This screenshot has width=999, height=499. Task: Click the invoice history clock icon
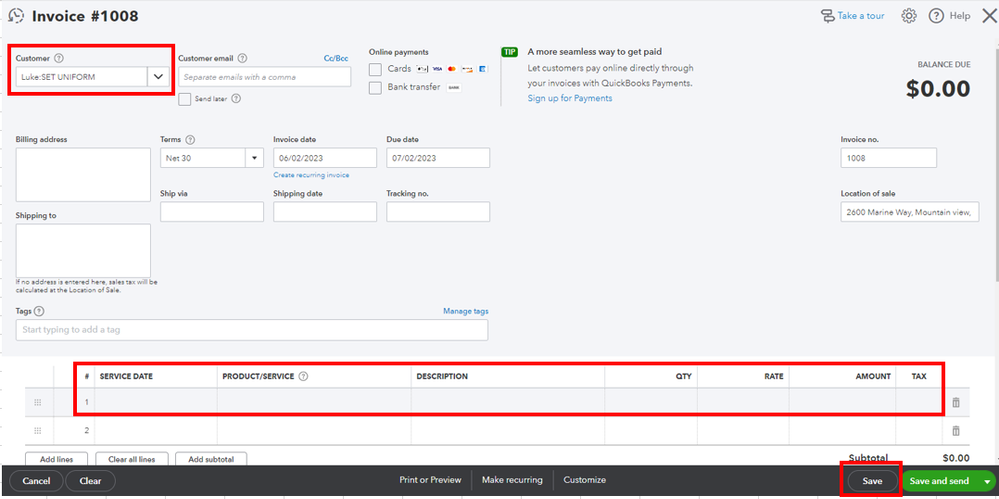click(x=16, y=16)
